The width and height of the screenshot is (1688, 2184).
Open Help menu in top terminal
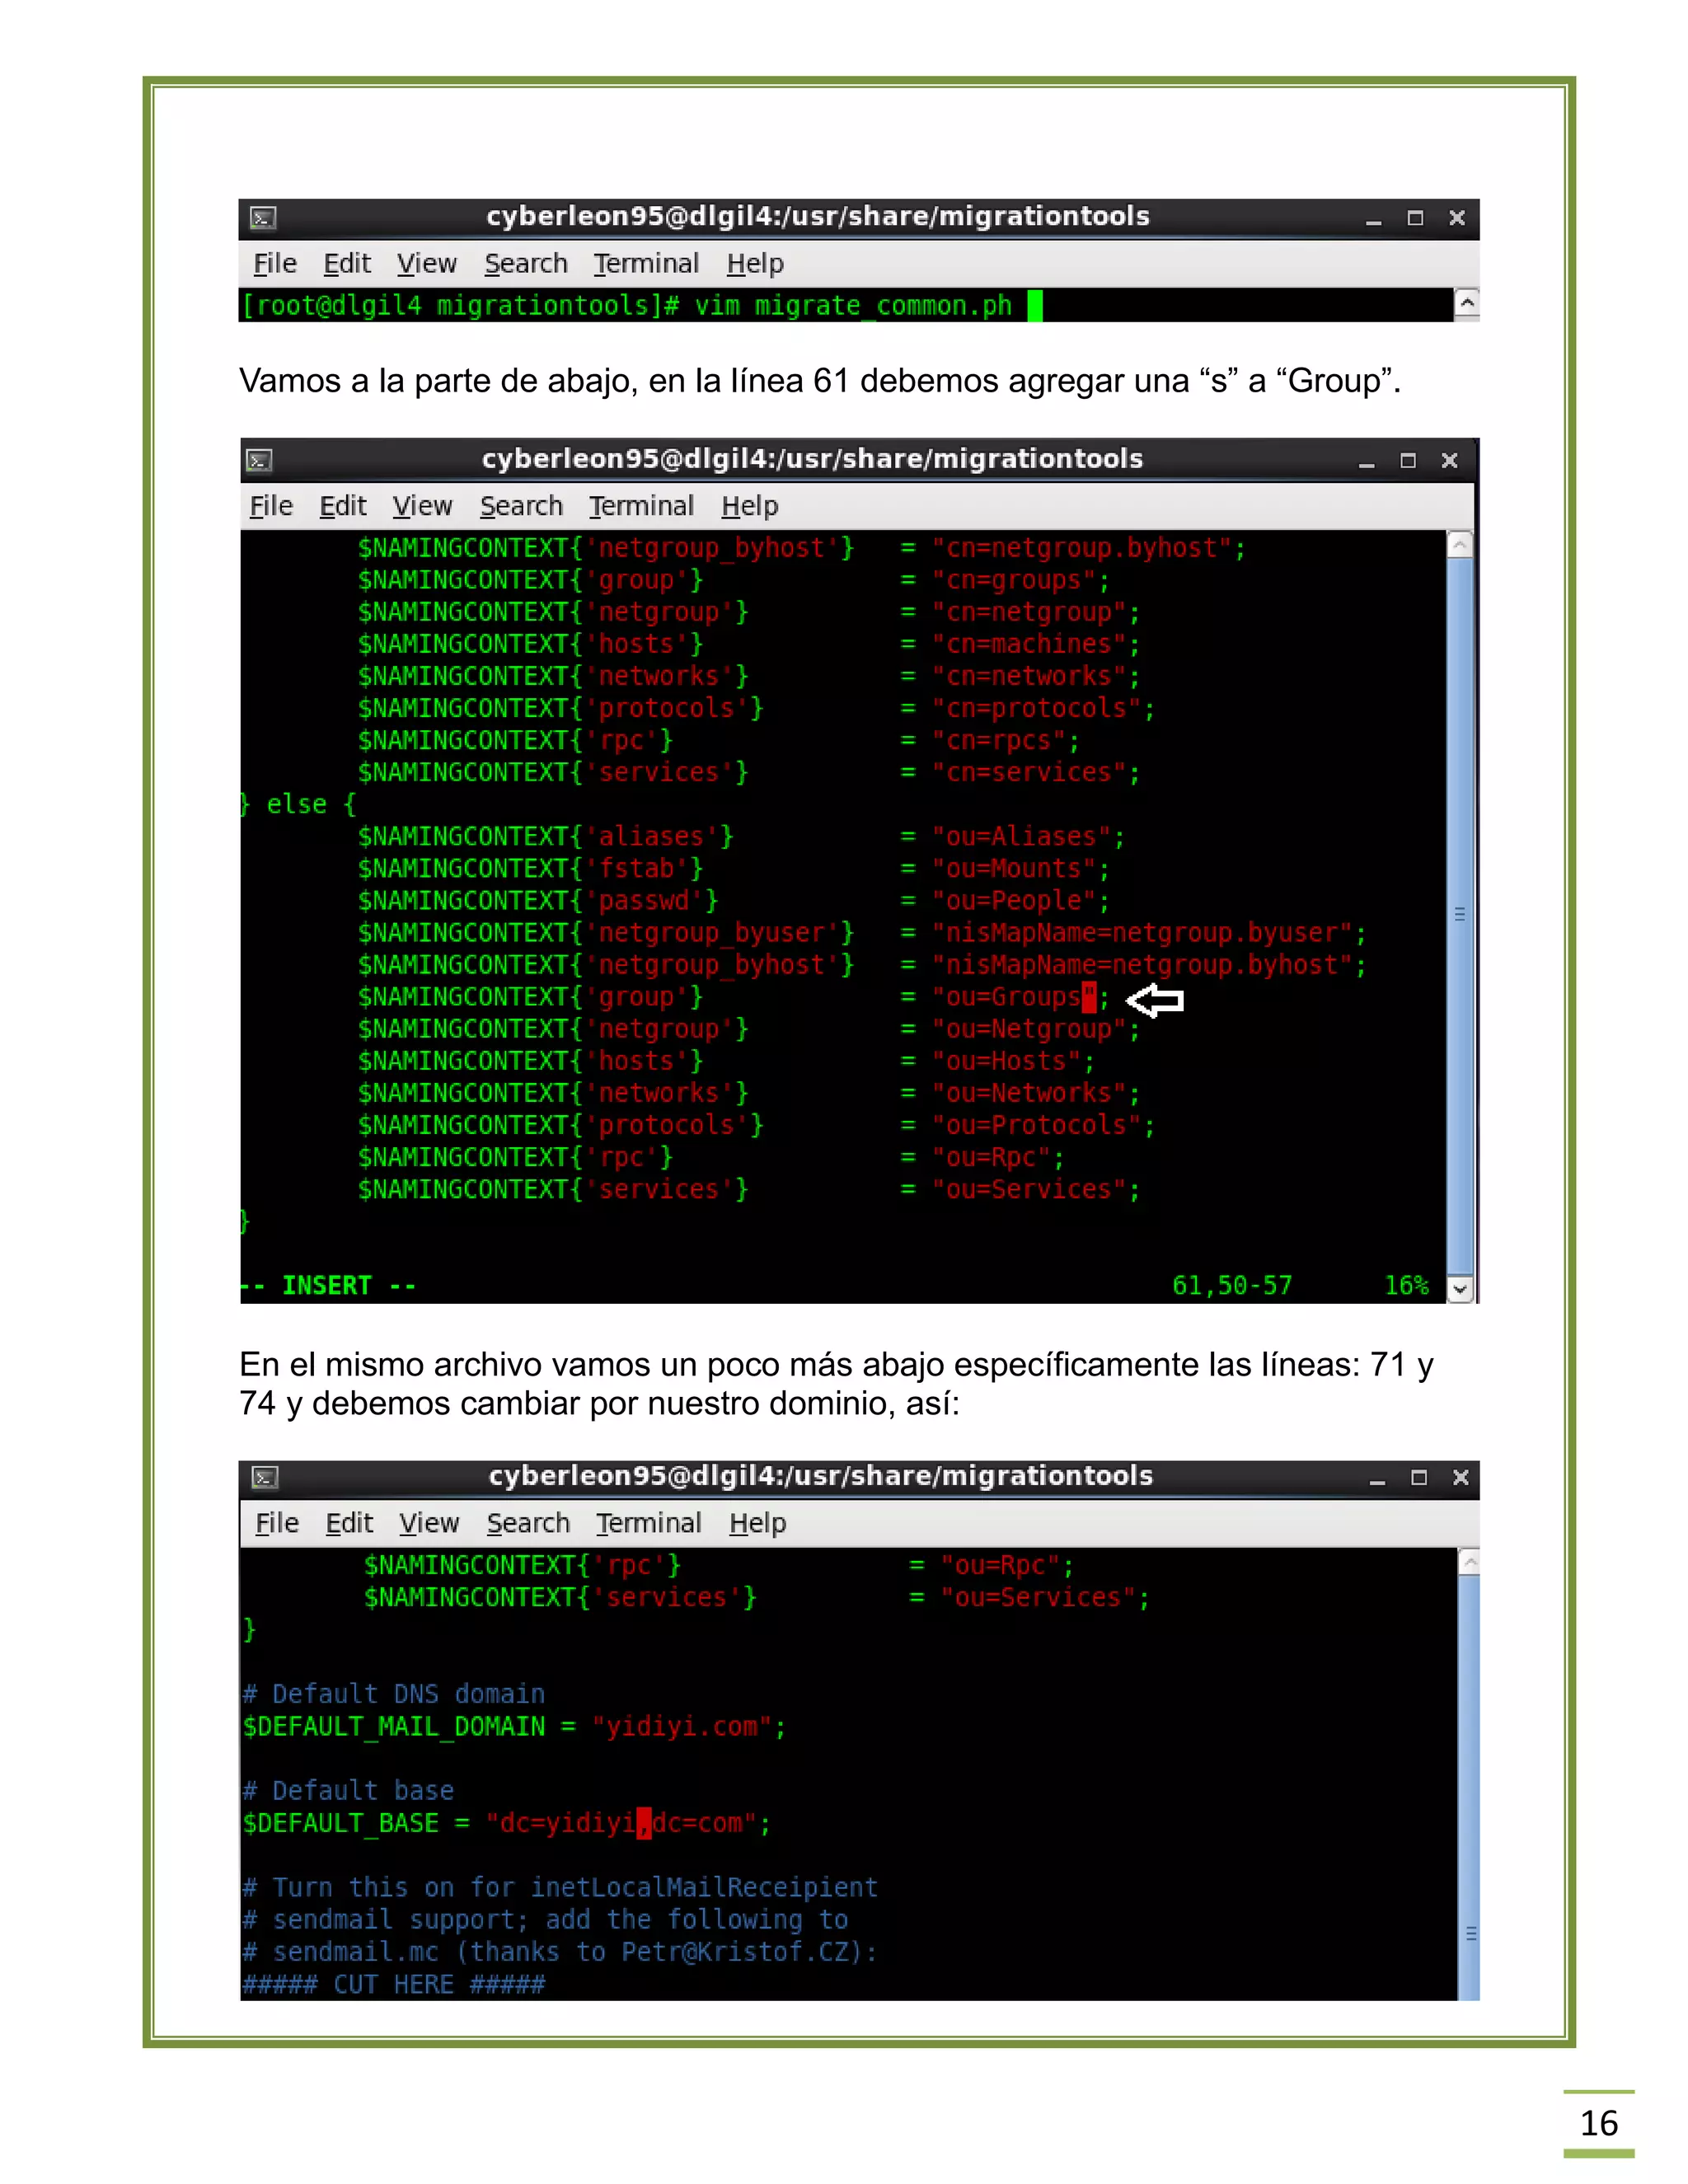click(x=755, y=263)
